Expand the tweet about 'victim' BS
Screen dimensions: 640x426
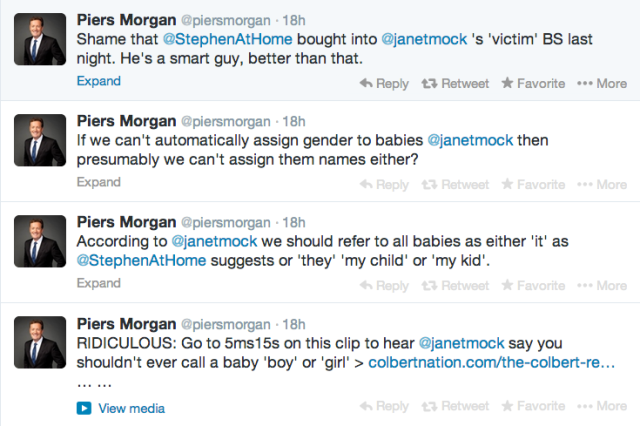[99, 81]
